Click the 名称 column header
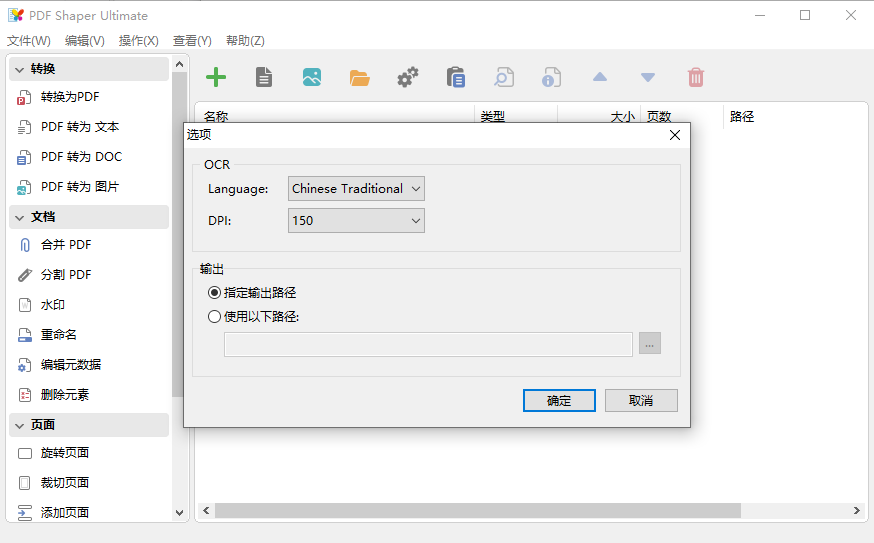 [216, 117]
